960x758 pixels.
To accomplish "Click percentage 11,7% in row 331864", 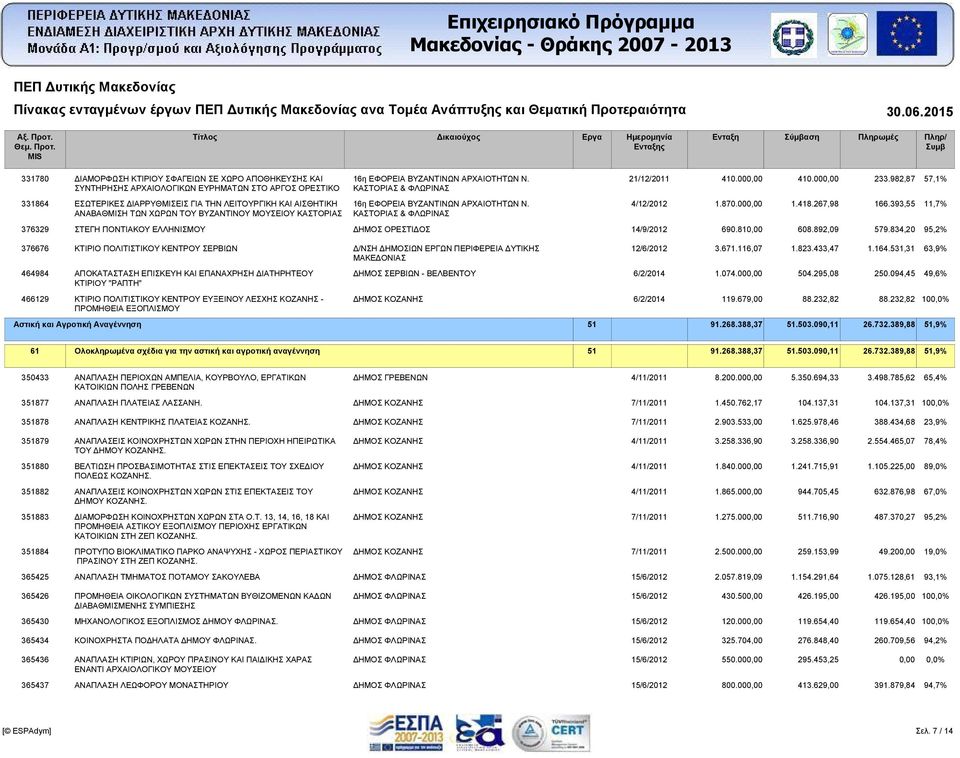I will [x=935, y=204].
